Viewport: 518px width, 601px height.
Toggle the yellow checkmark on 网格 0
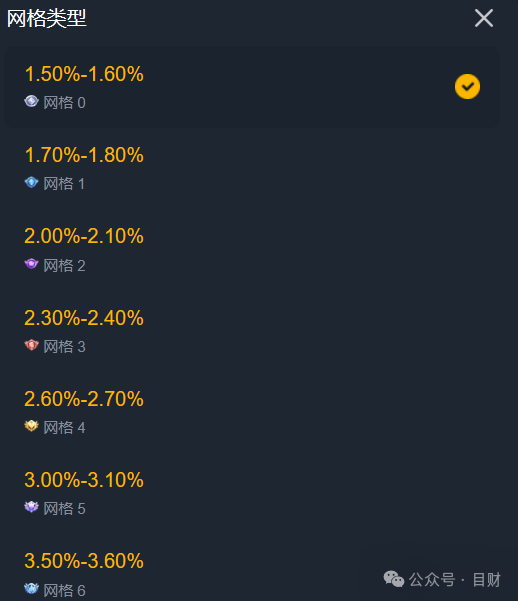[x=467, y=87]
